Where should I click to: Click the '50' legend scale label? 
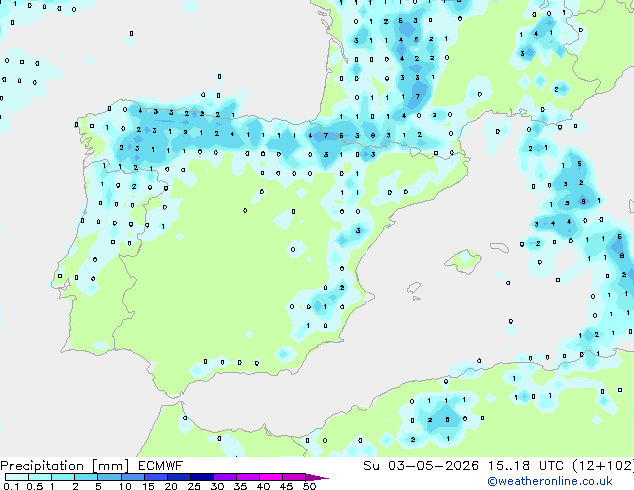[x=309, y=486]
